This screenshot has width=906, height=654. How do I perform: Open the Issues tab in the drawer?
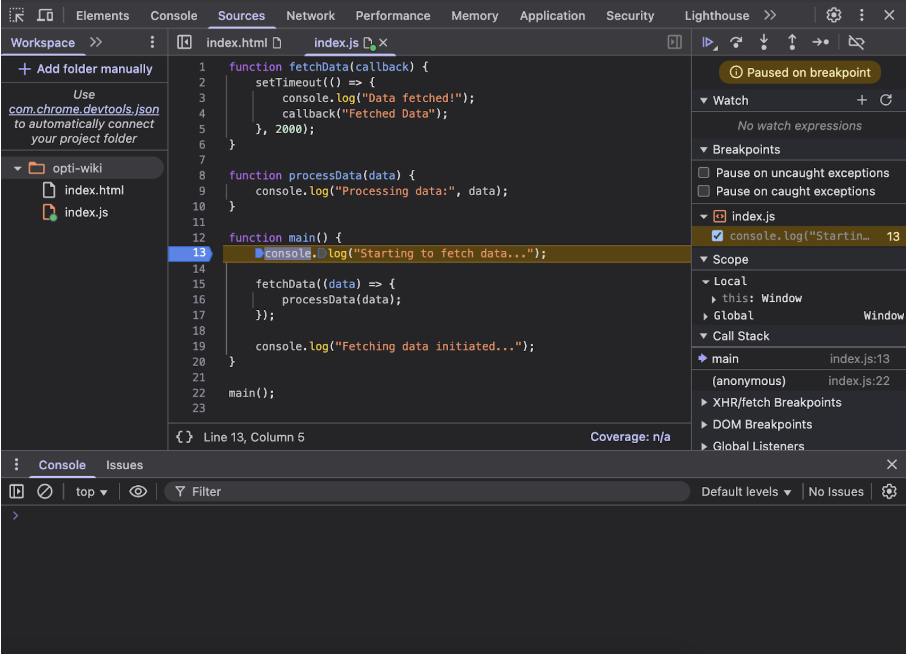(124, 465)
